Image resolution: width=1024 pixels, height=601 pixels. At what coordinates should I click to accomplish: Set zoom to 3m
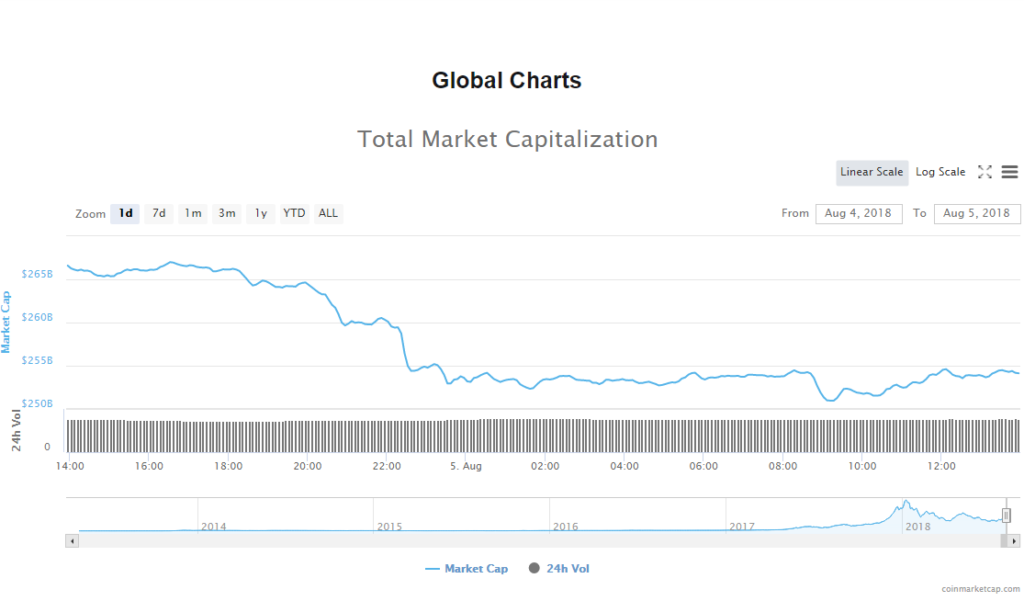(227, 213)
